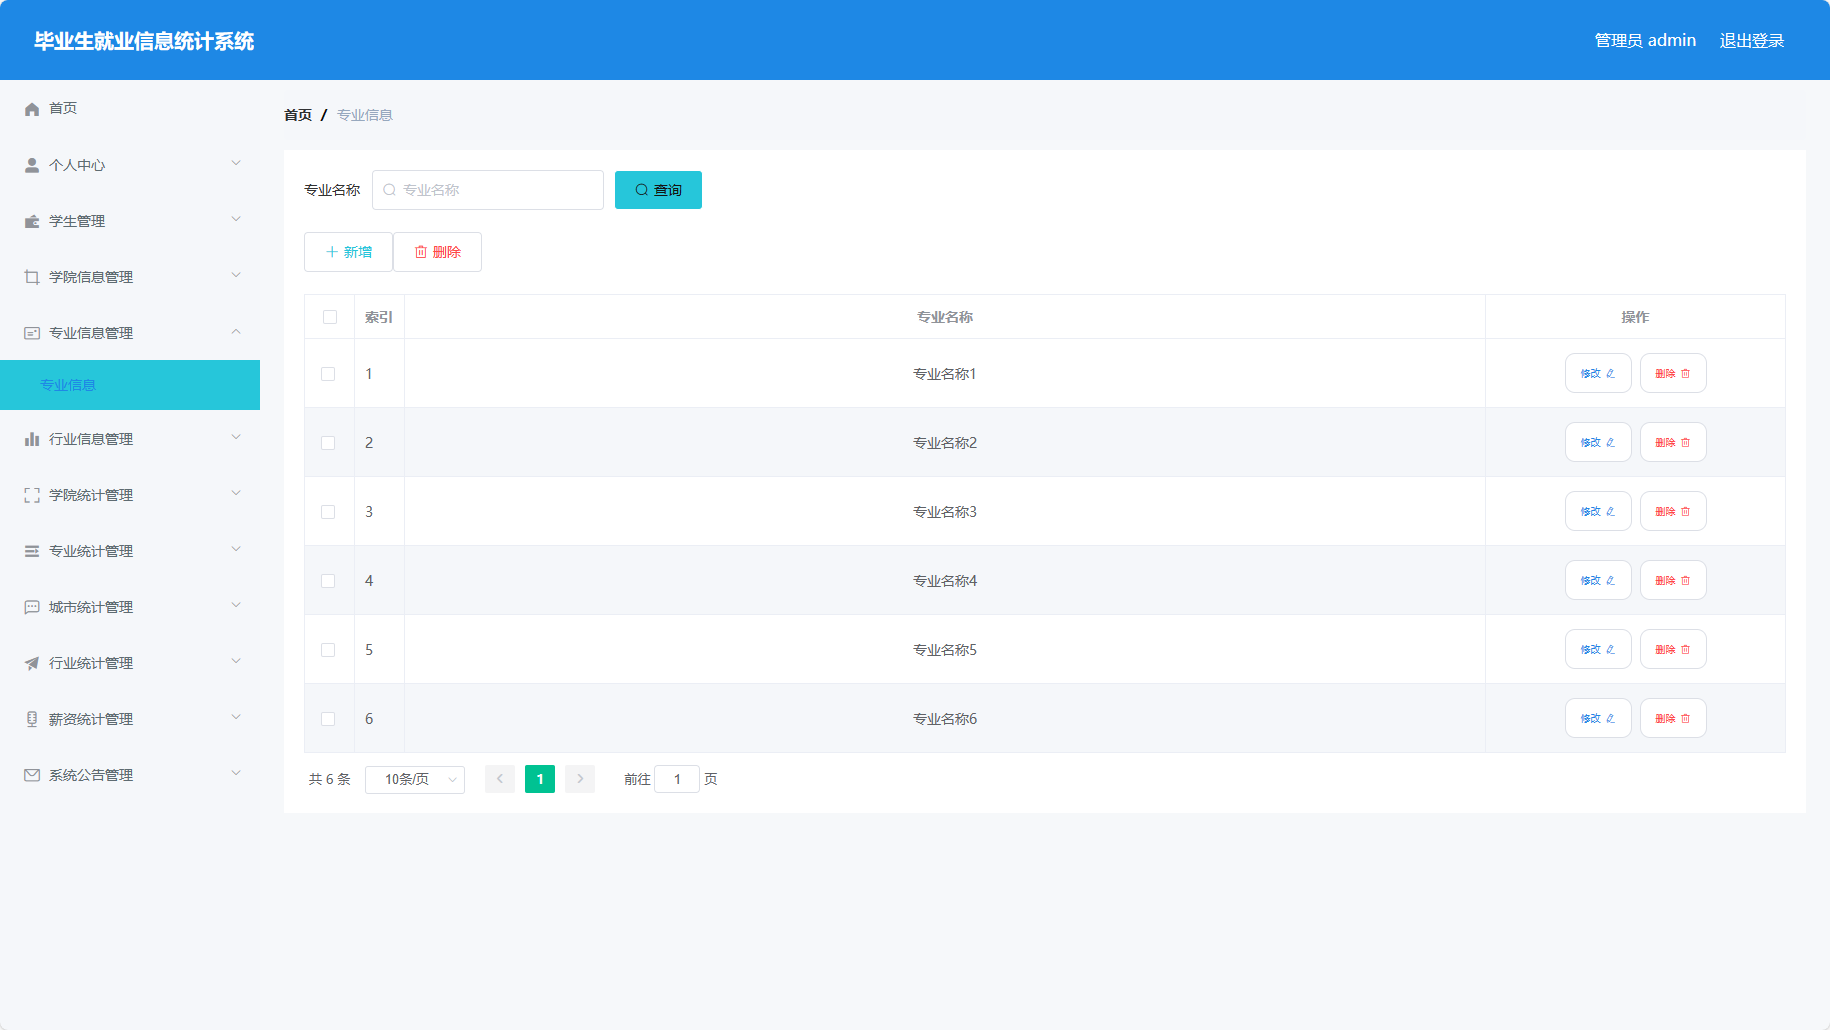
Task: Open the 10条/页 page size dropdown
Action: point(415,779)
